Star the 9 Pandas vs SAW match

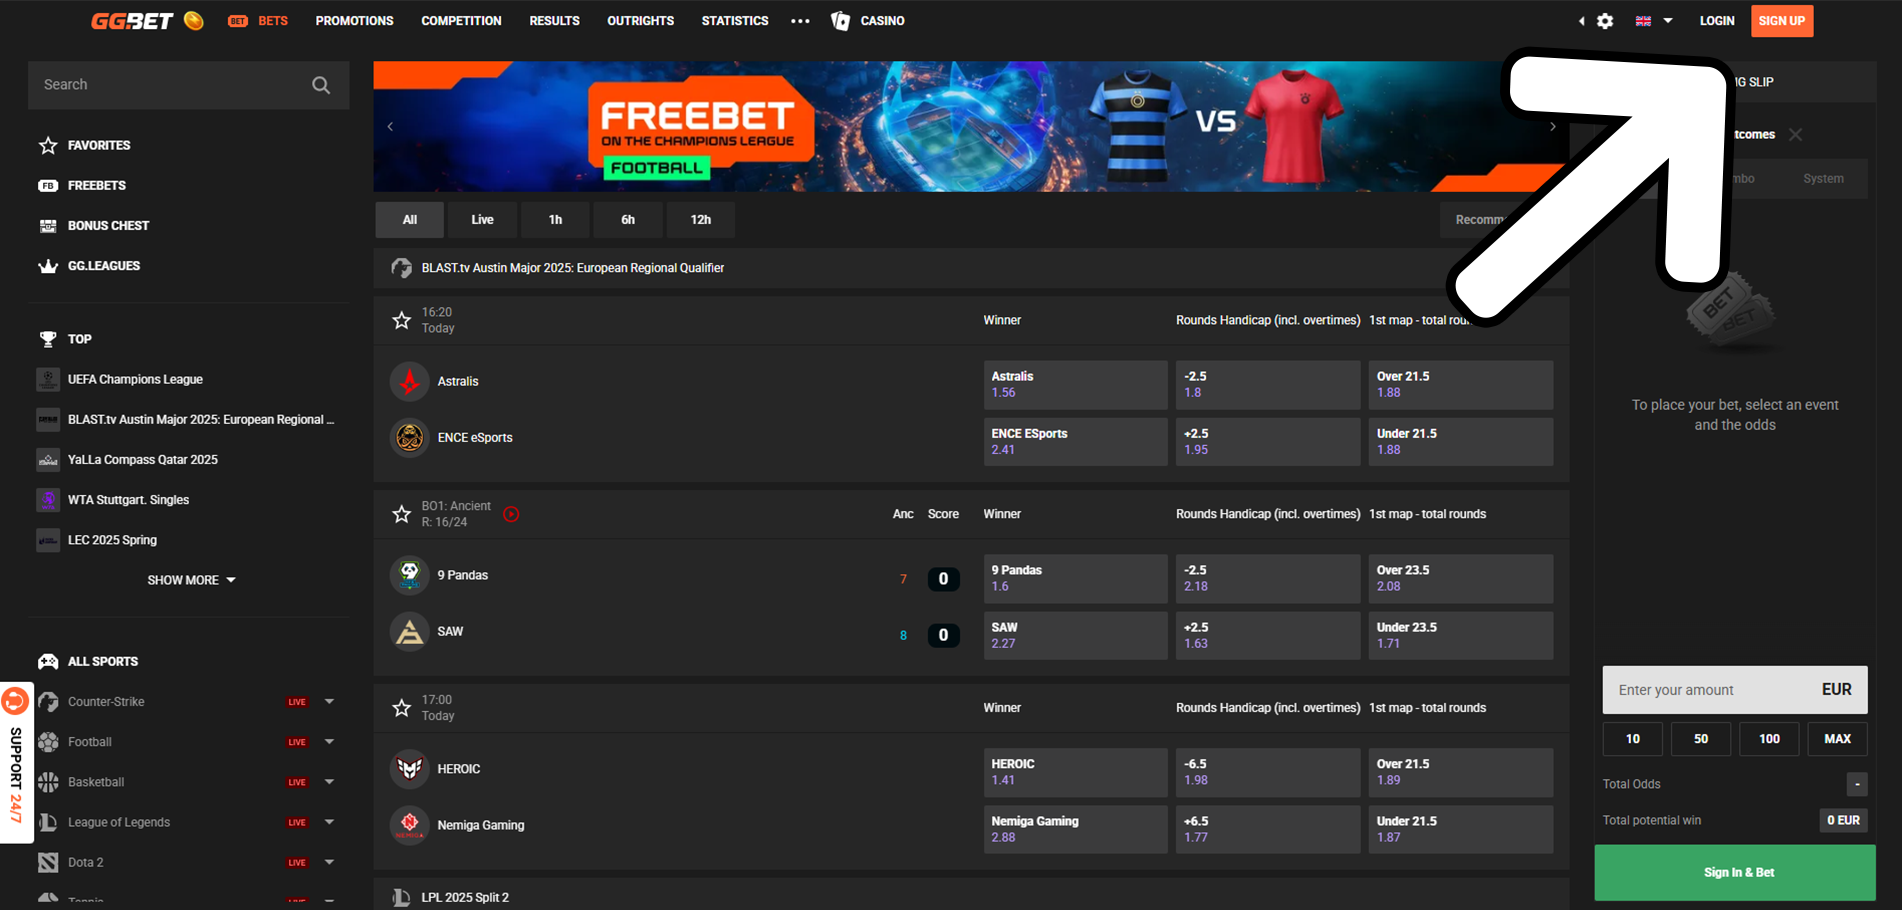coord(401,514)
